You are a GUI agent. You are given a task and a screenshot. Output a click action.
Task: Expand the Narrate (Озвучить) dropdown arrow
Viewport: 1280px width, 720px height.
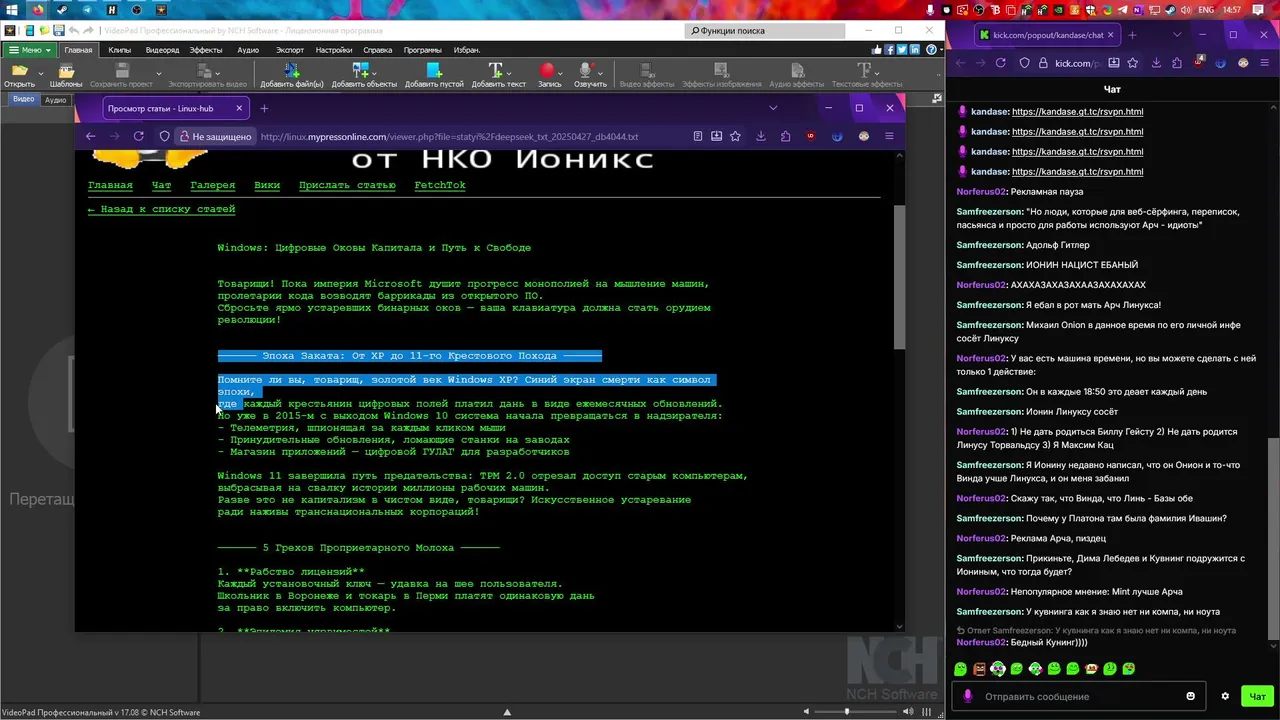tap(598, 72)
